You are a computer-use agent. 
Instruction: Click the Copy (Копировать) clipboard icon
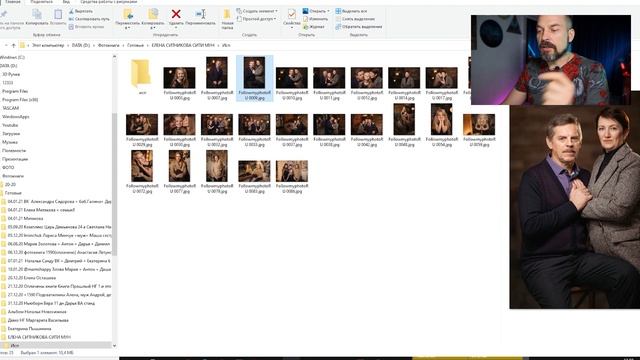point(37,15)
